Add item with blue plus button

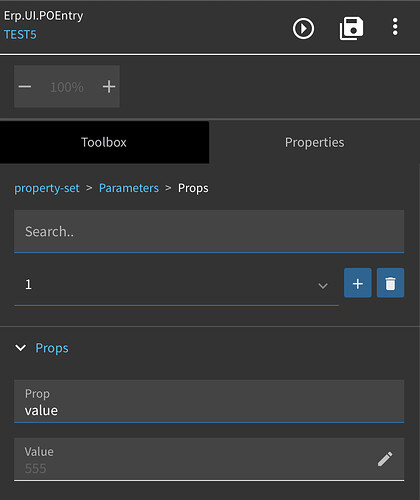tap(358, 283)
